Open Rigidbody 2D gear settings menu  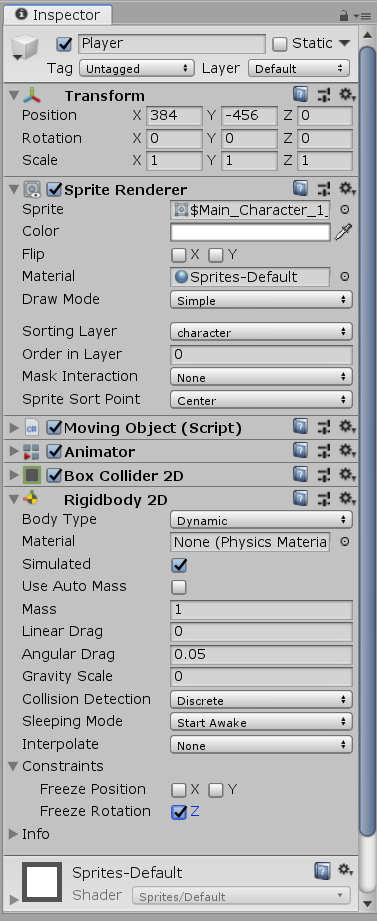click(x=348, y=499)
